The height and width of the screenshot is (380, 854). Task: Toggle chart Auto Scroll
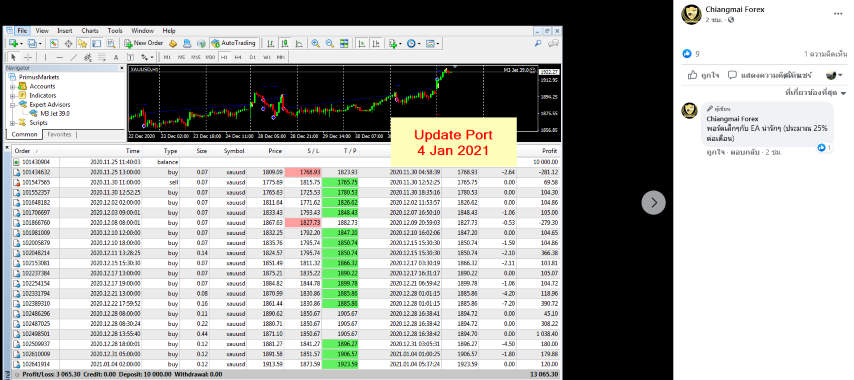[x=362, y=44]
